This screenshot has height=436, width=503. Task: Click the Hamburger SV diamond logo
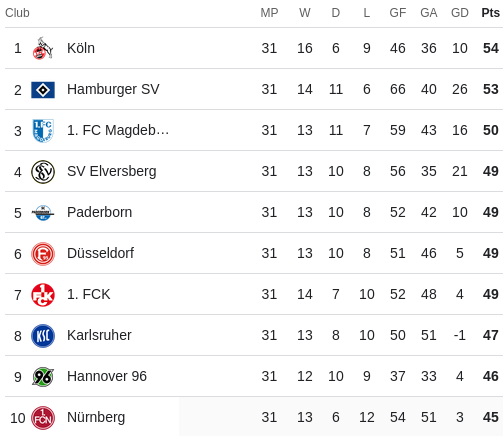click(x=43, y=90)
